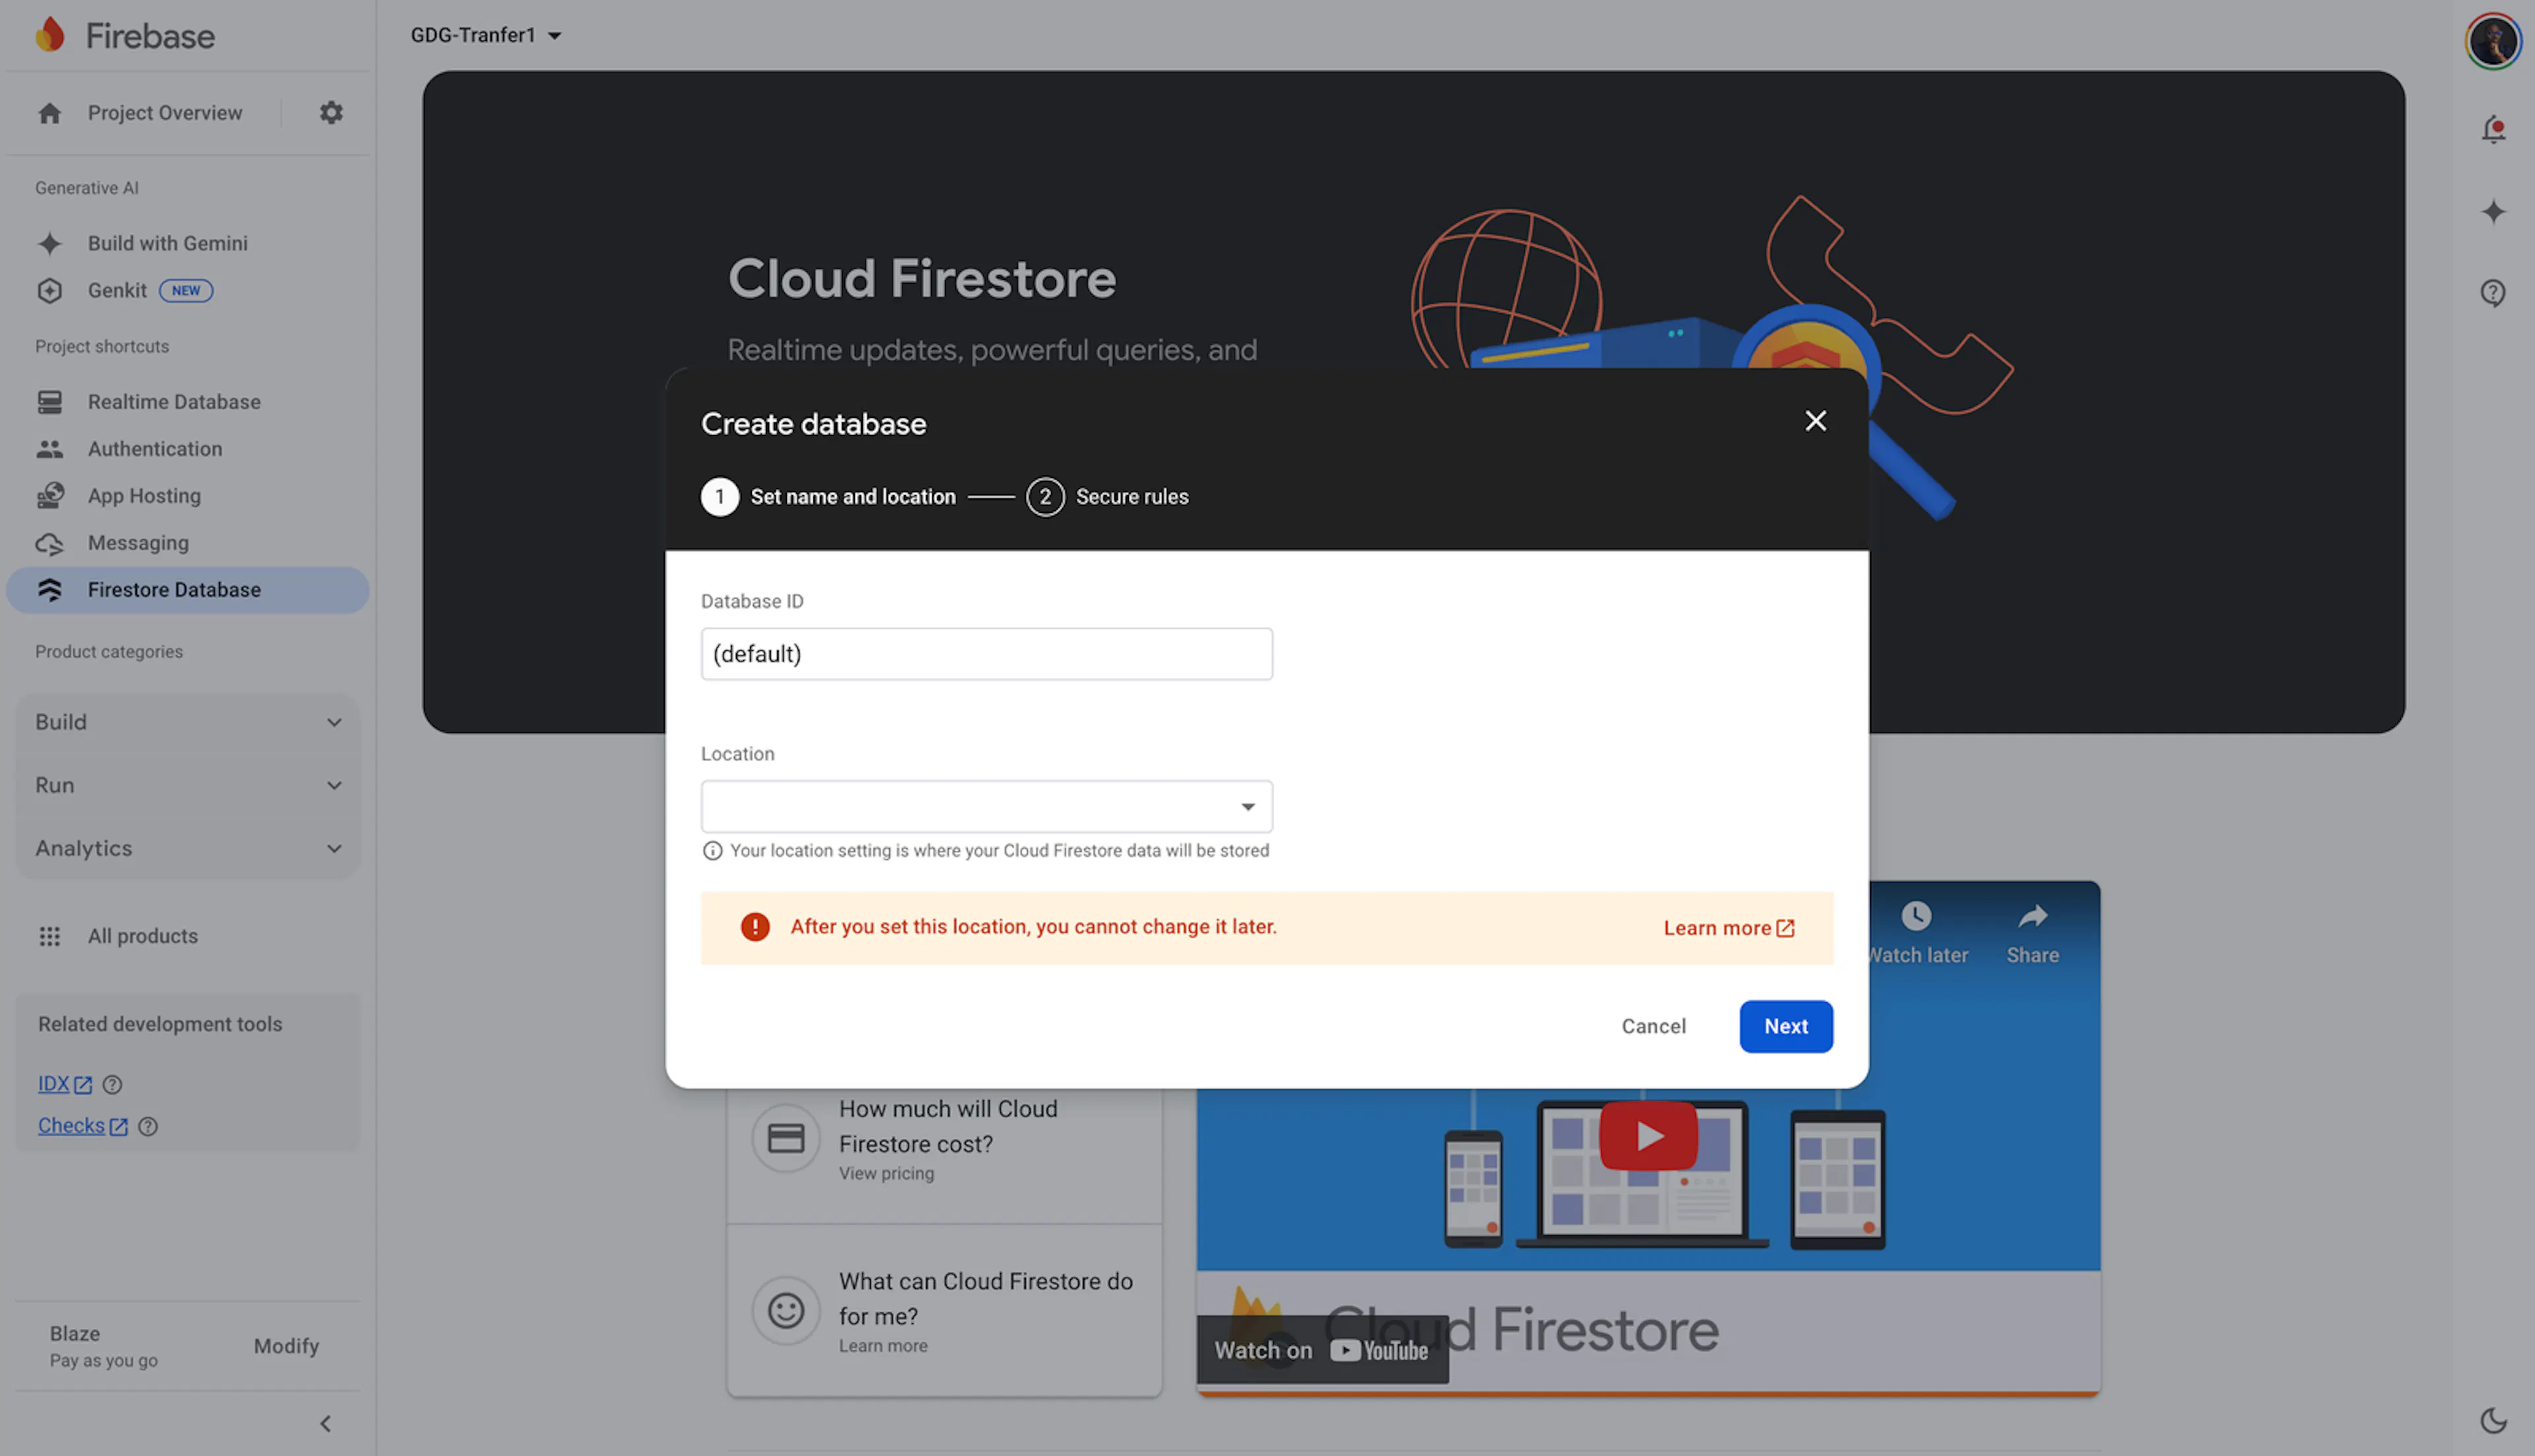Expand the Build category

(x=188, y=722)
